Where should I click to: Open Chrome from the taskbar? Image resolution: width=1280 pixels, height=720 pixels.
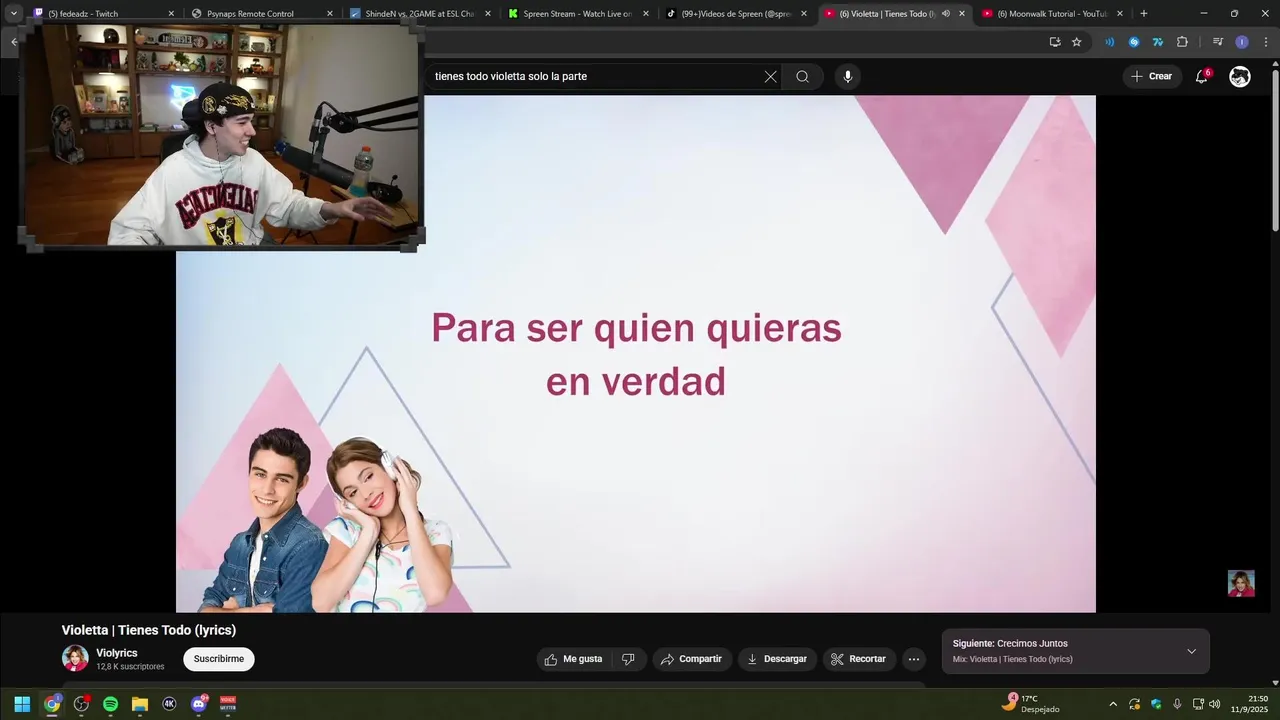pyautogui.click(x=52, y=704)
